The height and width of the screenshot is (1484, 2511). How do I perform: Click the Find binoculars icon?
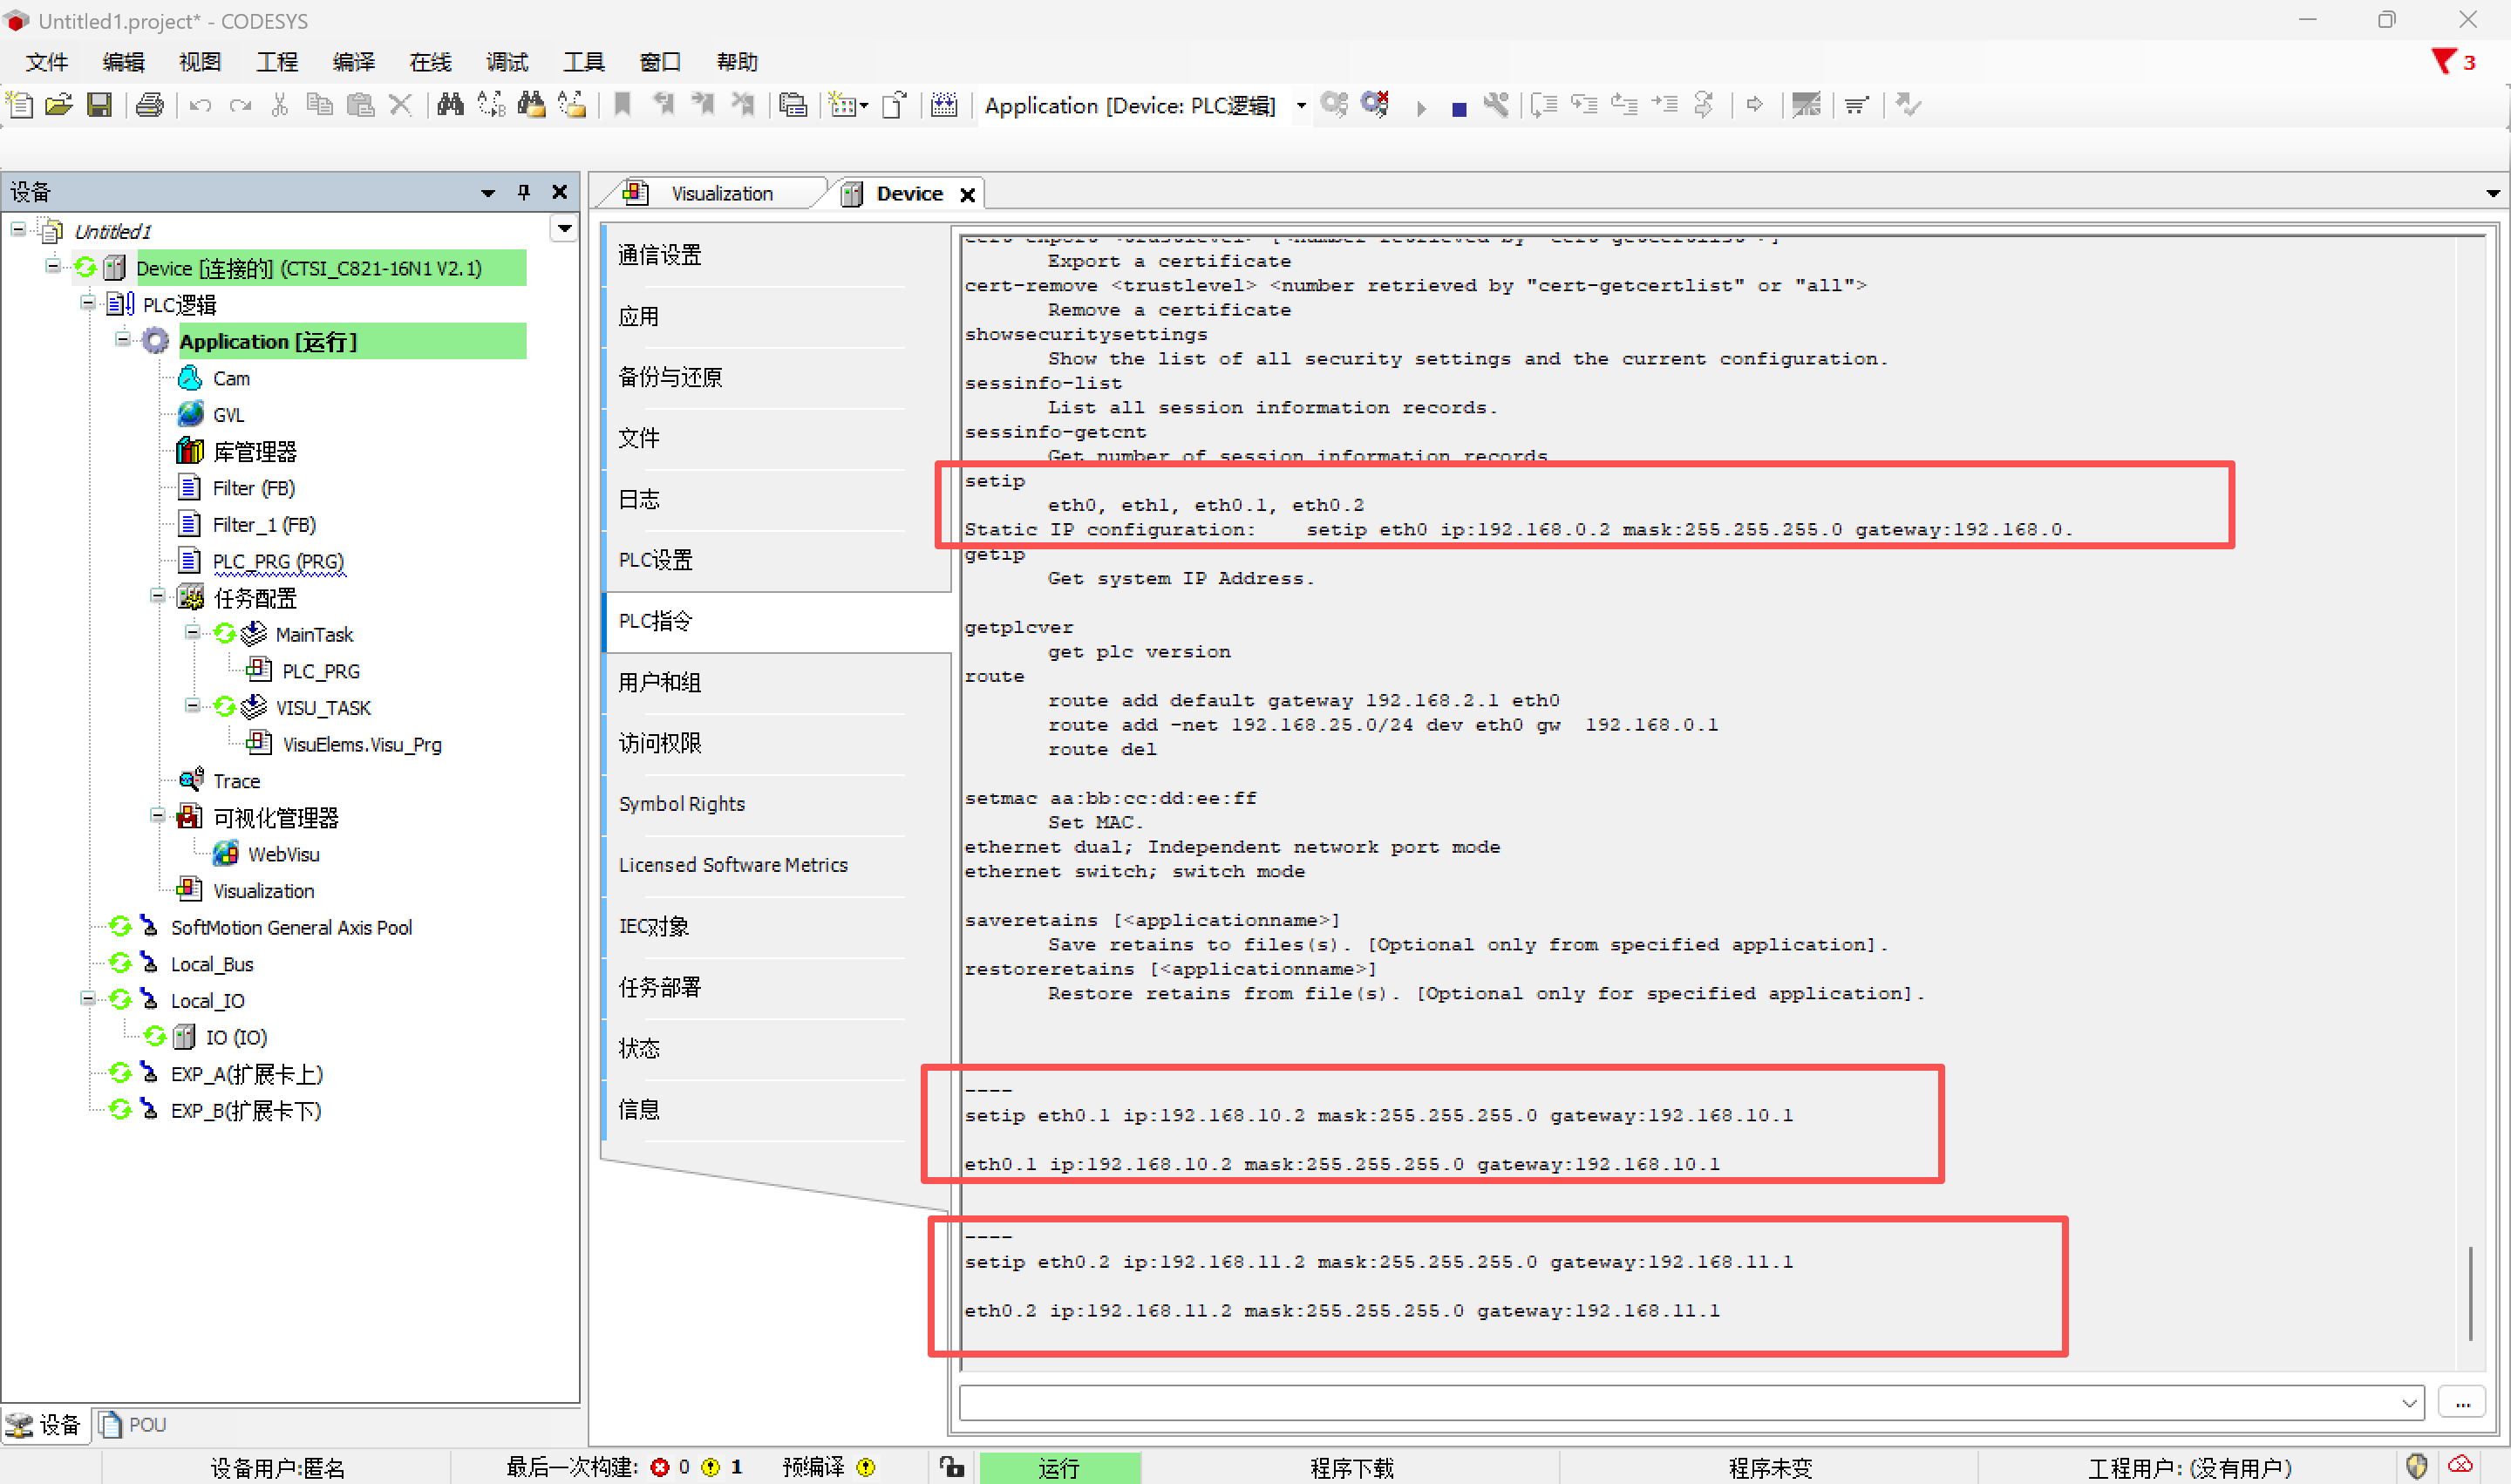tap(450, 105)
